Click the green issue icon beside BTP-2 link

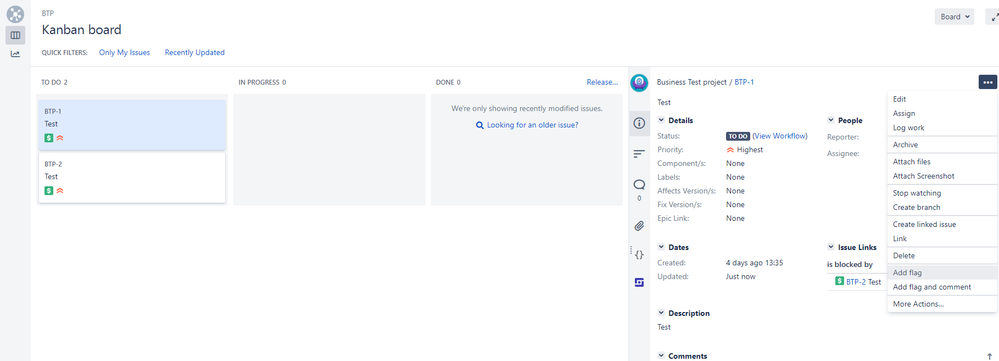(x=839, y=281)
